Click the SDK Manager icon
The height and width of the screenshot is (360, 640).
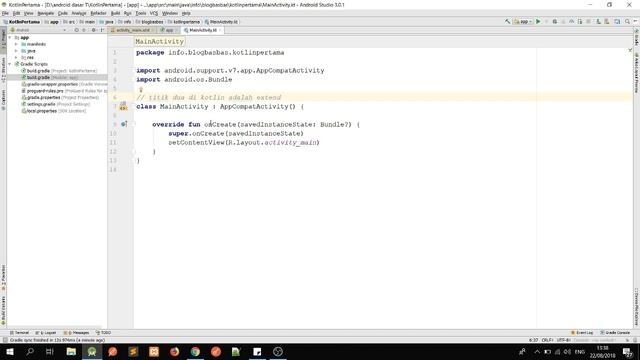(x=607, y=22)
